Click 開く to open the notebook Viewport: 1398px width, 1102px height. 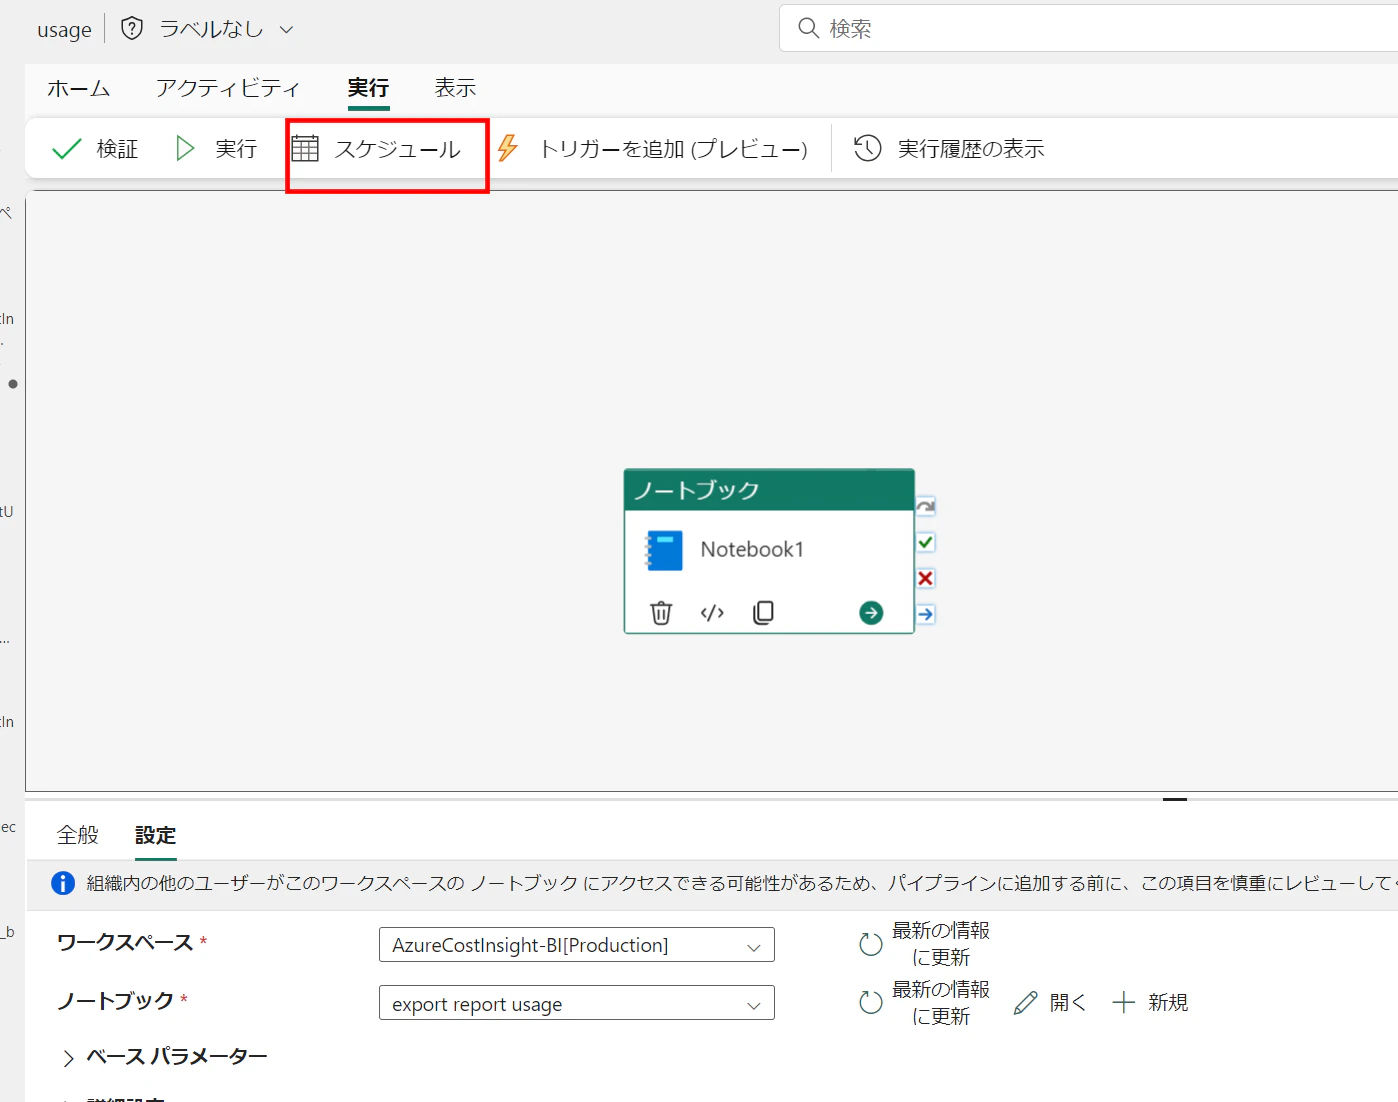1050,1002
